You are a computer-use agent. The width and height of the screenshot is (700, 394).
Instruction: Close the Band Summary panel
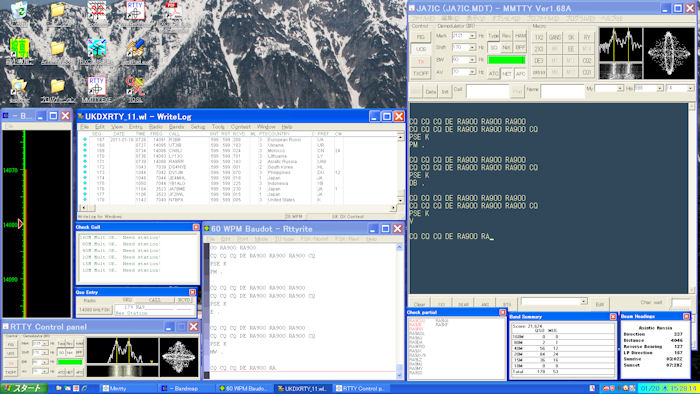(x=613, y=316)
